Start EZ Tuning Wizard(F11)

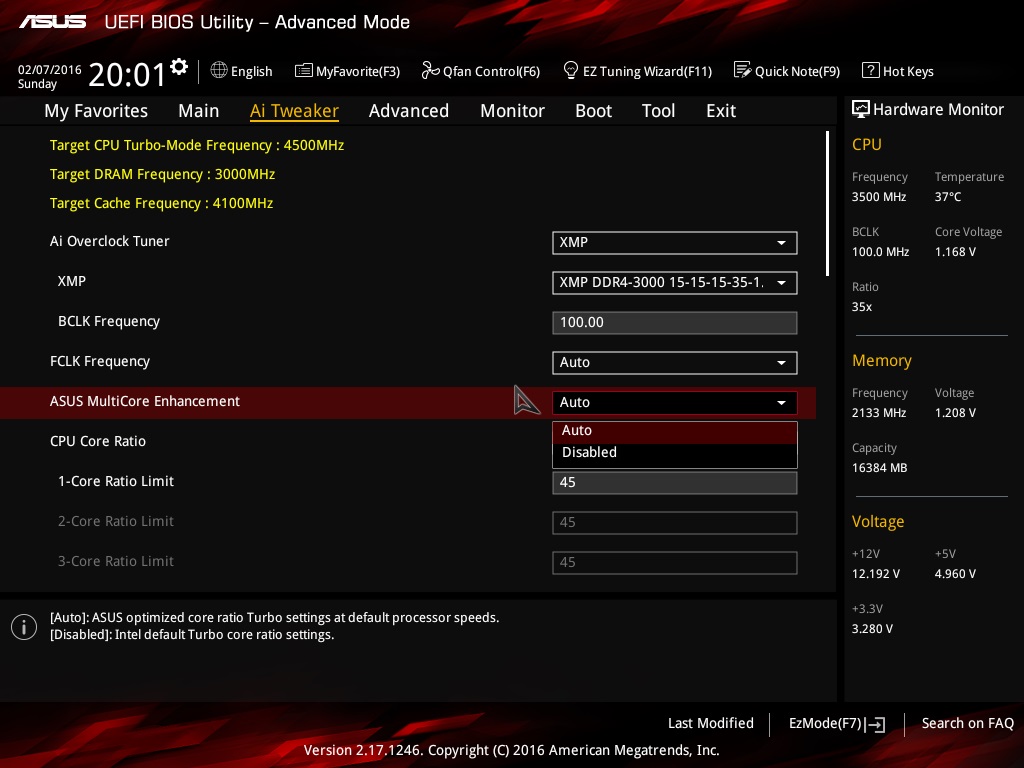tap(637, 71)
